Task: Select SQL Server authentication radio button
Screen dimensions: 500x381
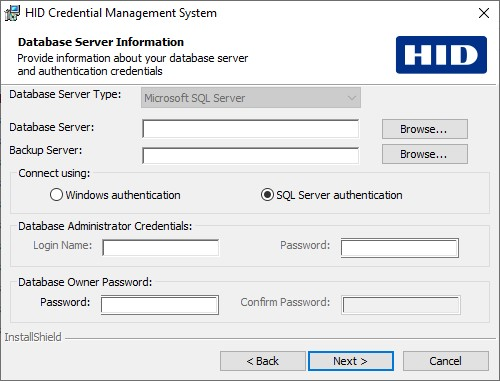Action: 267,195
